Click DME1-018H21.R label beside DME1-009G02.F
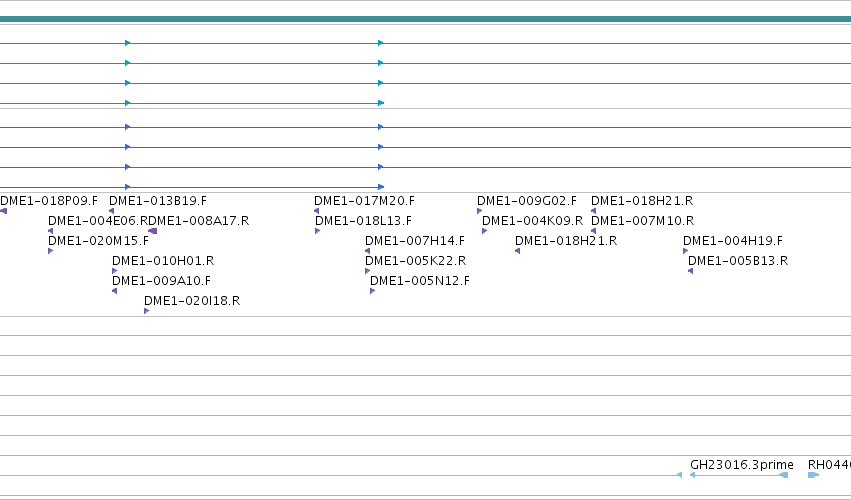This screenshot has width=851, height=500. (642, 201)
